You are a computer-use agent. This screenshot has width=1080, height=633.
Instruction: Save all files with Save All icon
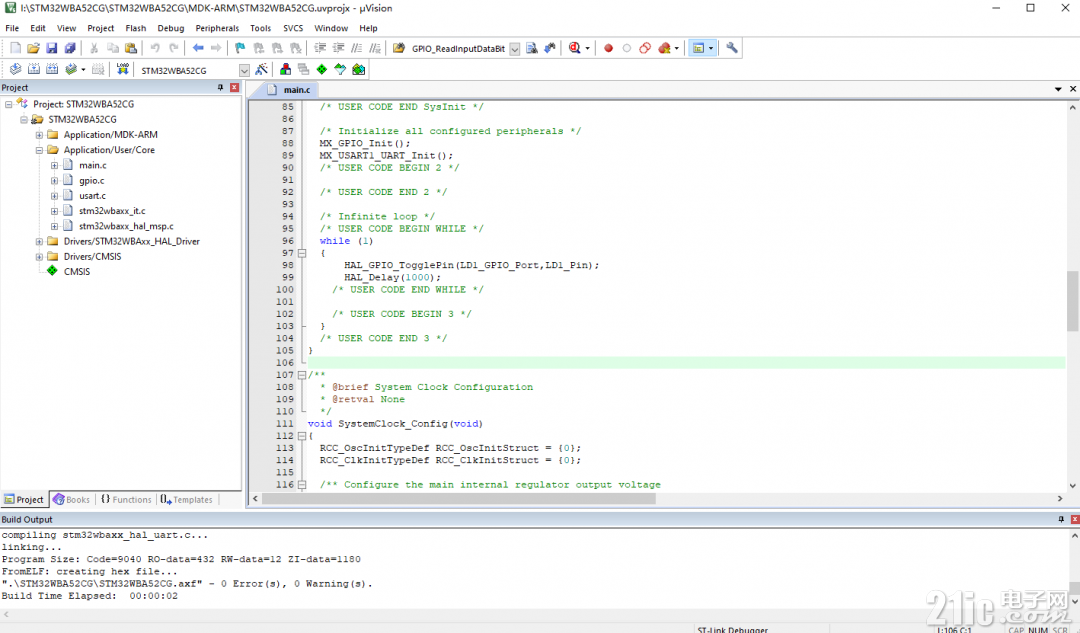click(70, 48)
